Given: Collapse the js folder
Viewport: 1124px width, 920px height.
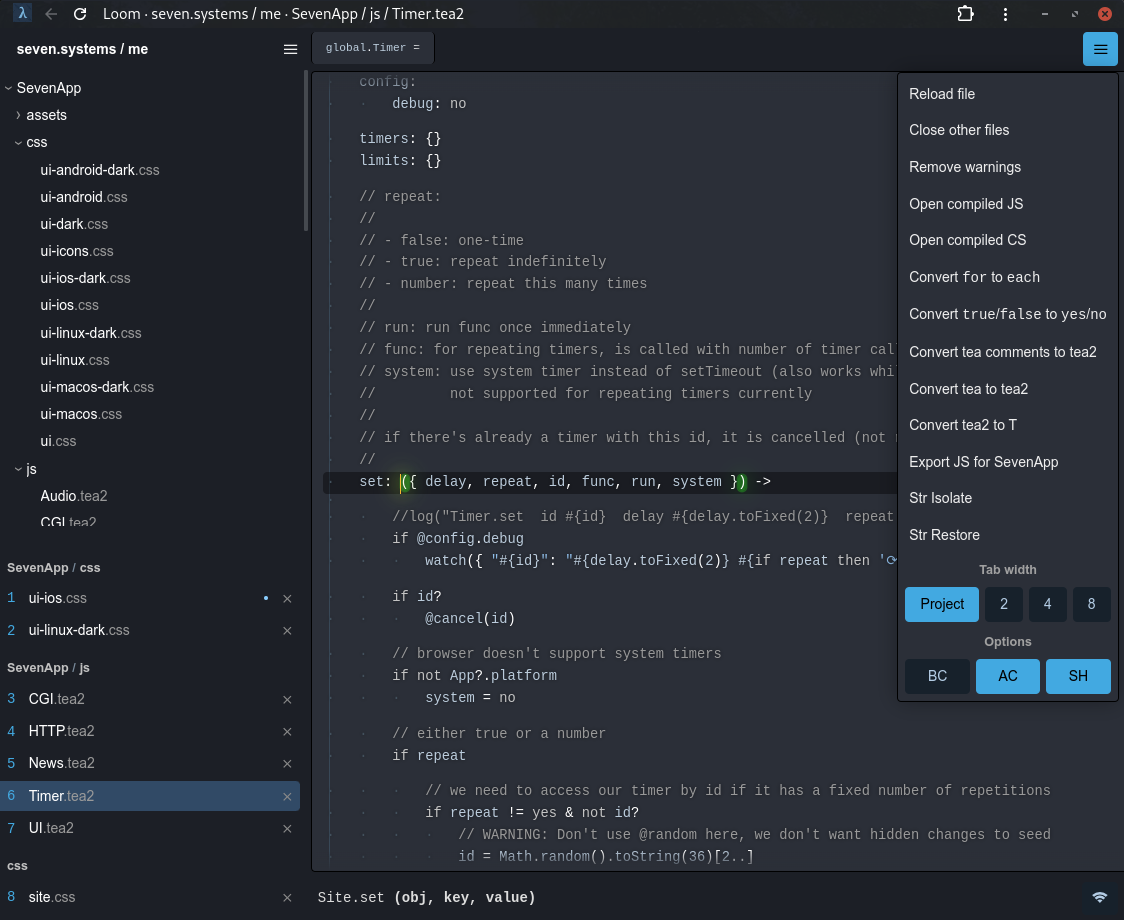Looking at the screenshot, I should click(19, 469).
